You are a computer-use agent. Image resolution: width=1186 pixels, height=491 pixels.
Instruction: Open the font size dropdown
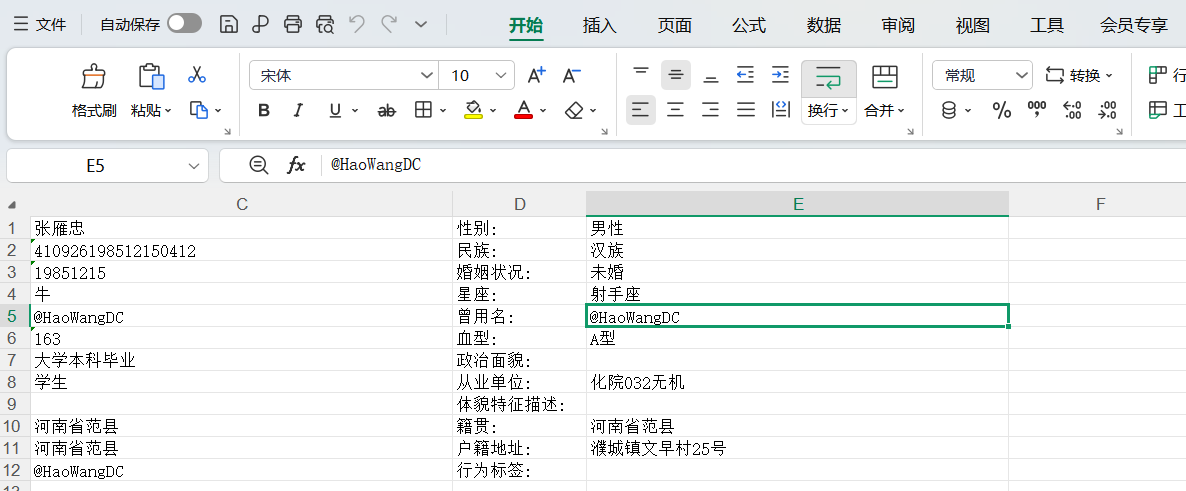[501, 76]
